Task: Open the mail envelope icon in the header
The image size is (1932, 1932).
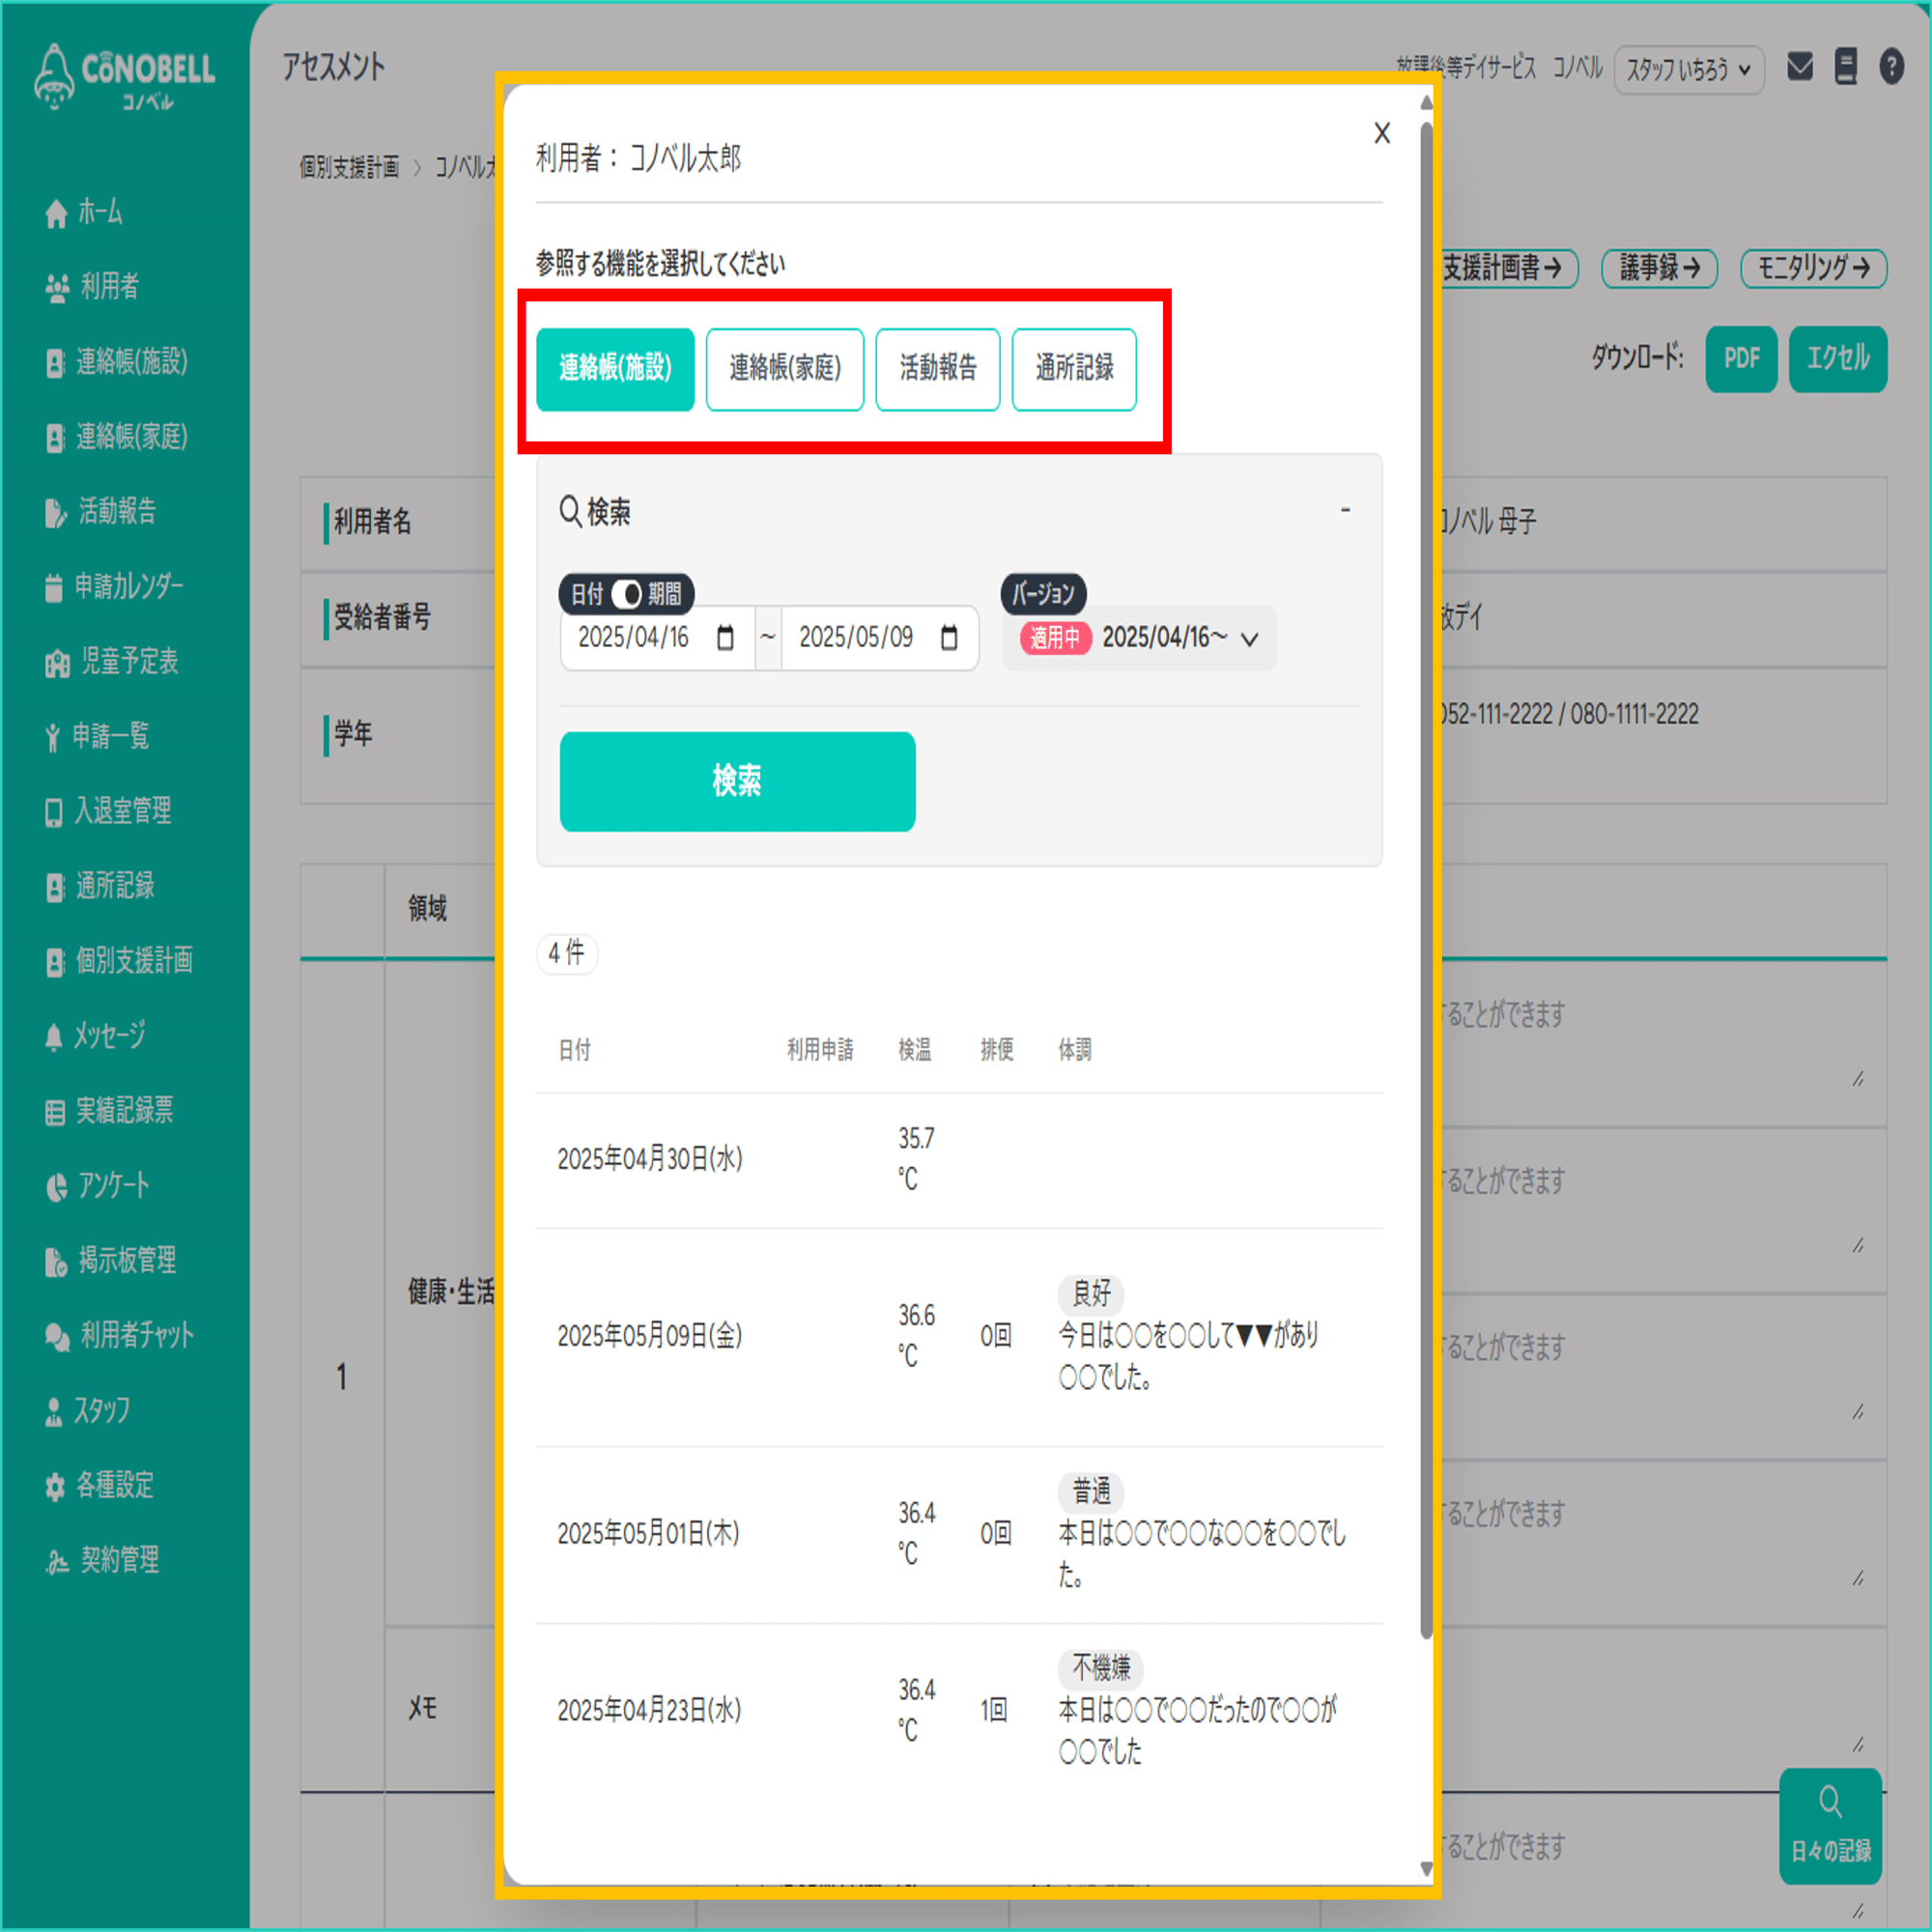Action: 1799,66
